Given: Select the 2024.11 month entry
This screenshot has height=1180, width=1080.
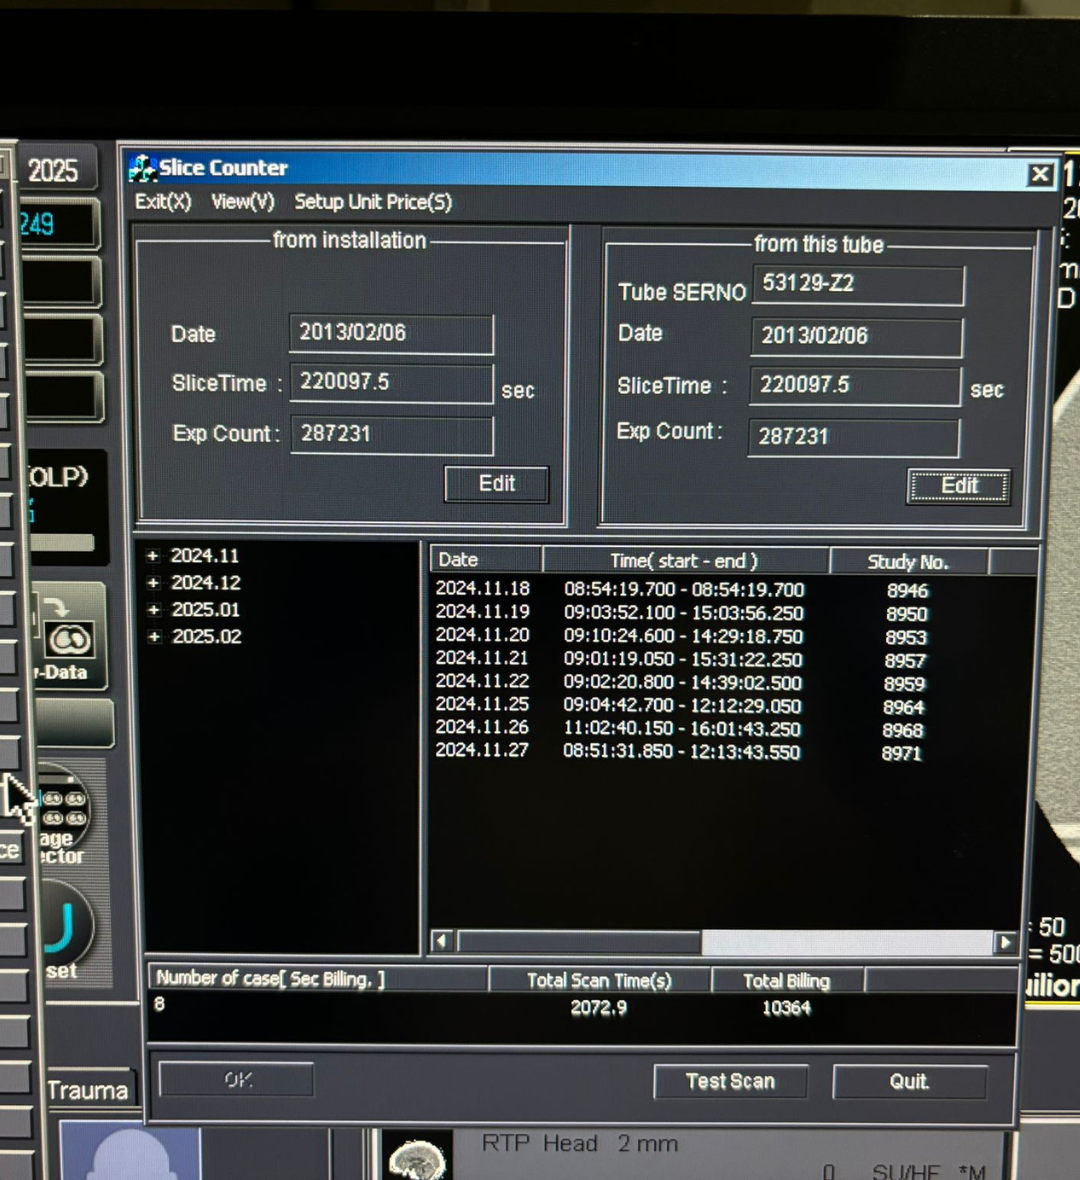Looking at the screenshot, I should pyautogui.click(x=205, y=555).
